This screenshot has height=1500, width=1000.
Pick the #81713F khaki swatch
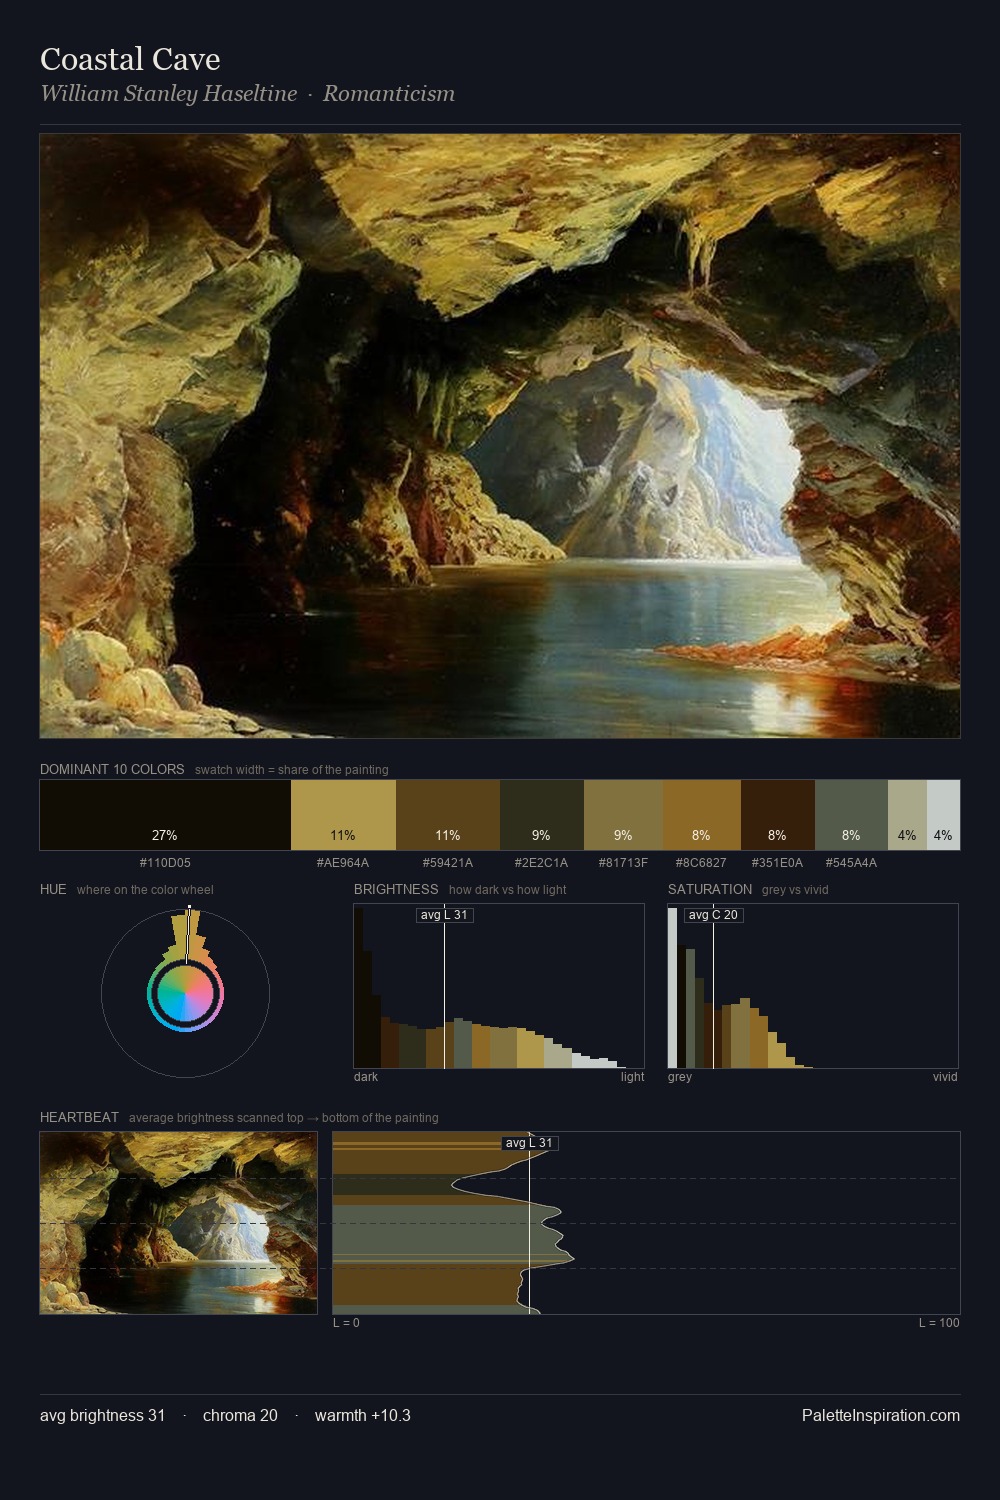623,815
